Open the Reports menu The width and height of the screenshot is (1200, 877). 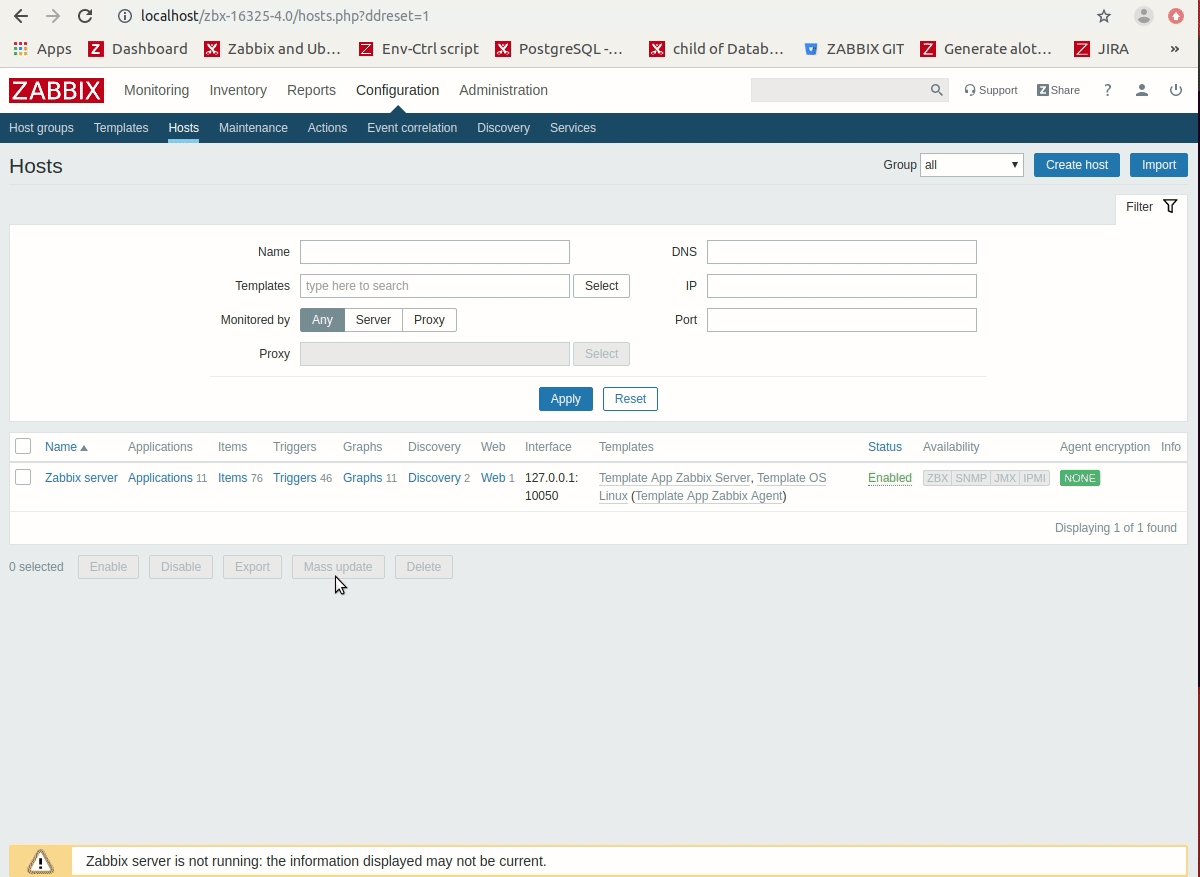[311, 90]
